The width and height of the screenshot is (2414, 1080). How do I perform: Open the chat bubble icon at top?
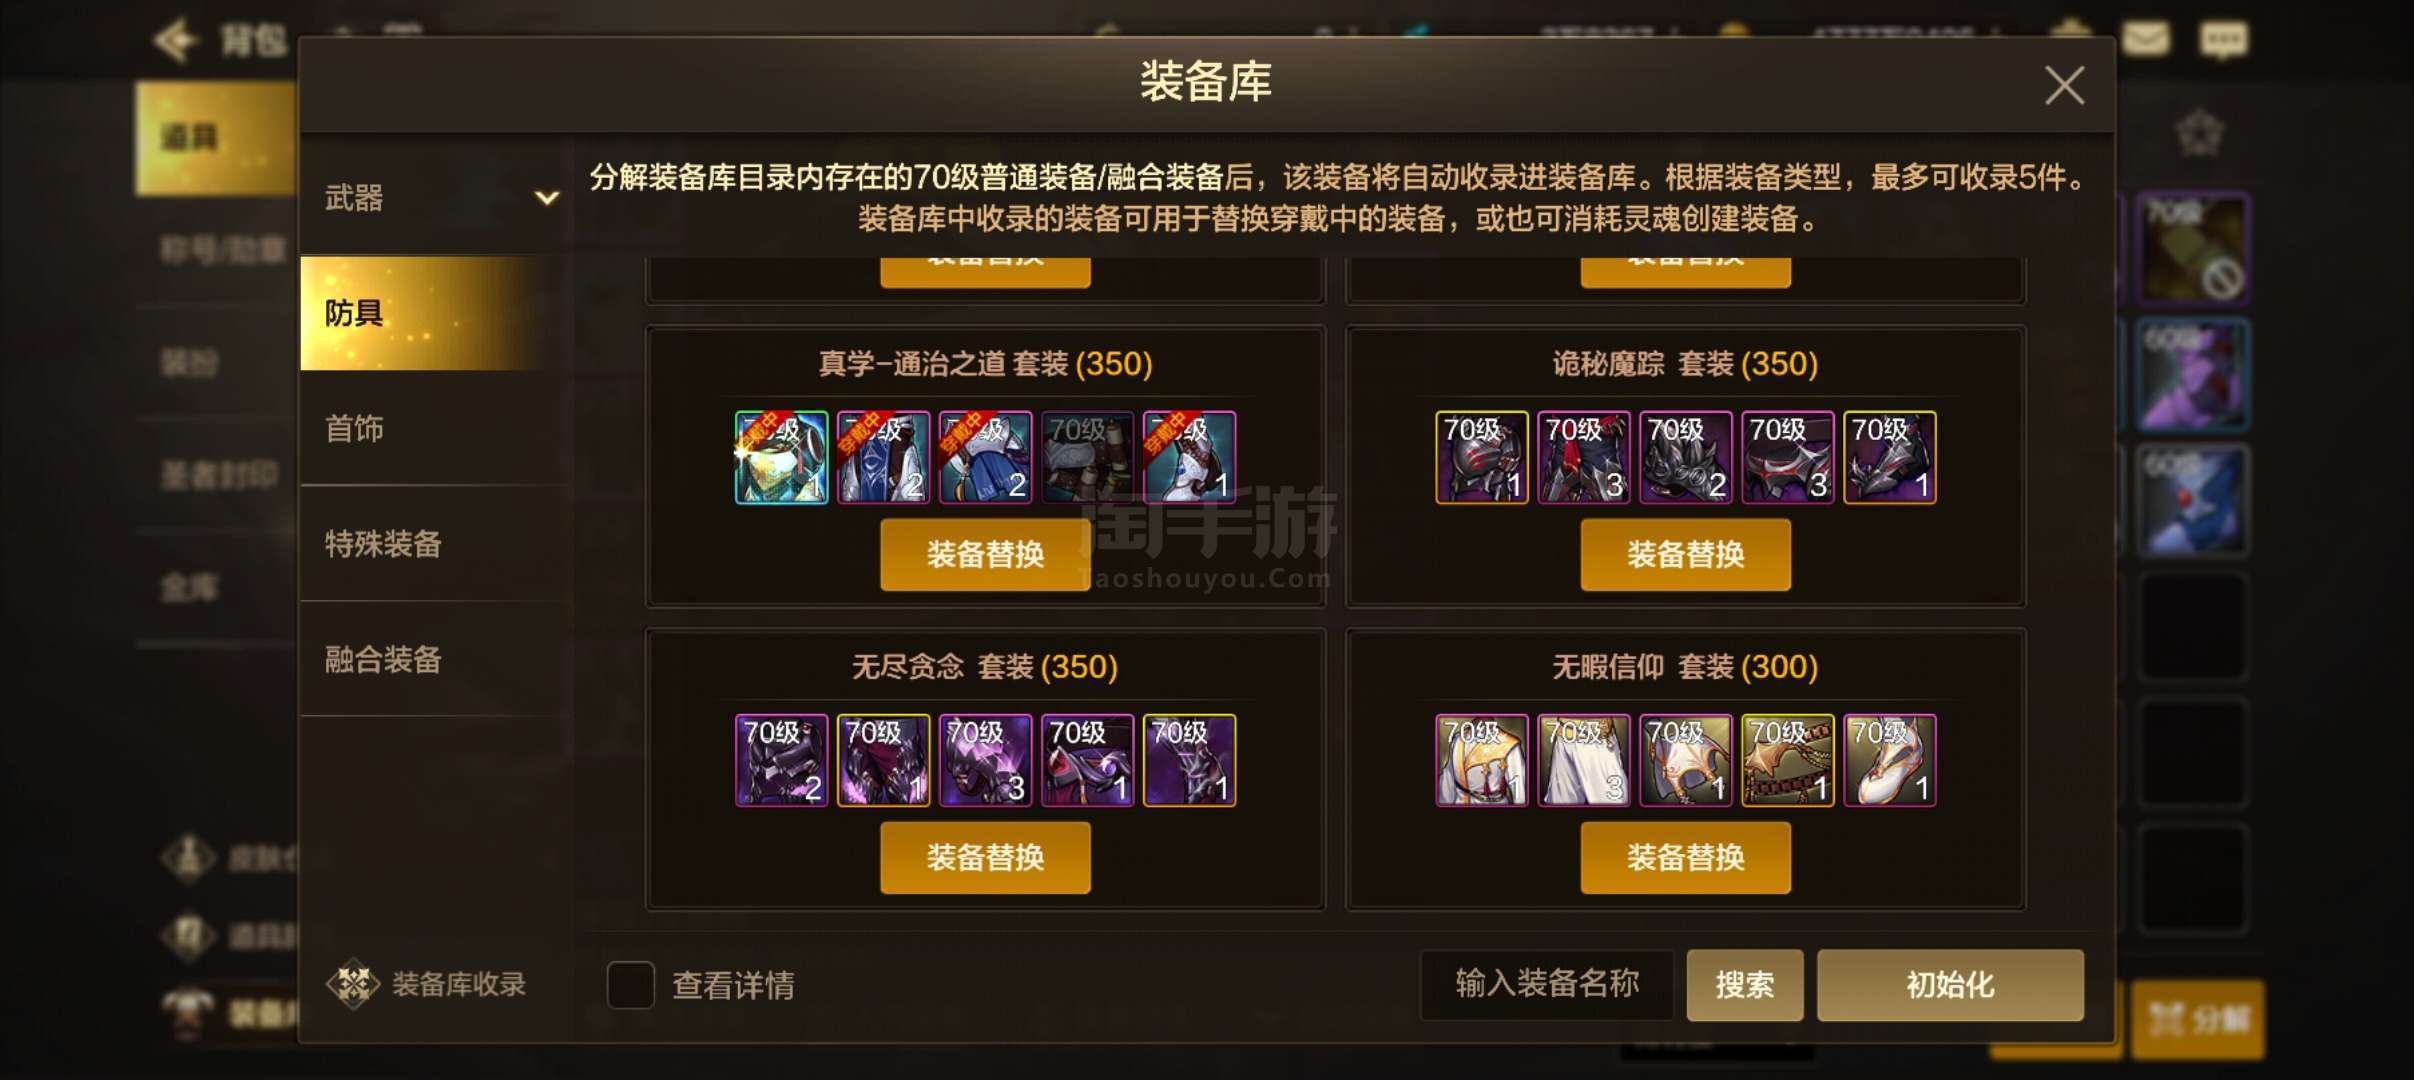tap(2223, 40)
